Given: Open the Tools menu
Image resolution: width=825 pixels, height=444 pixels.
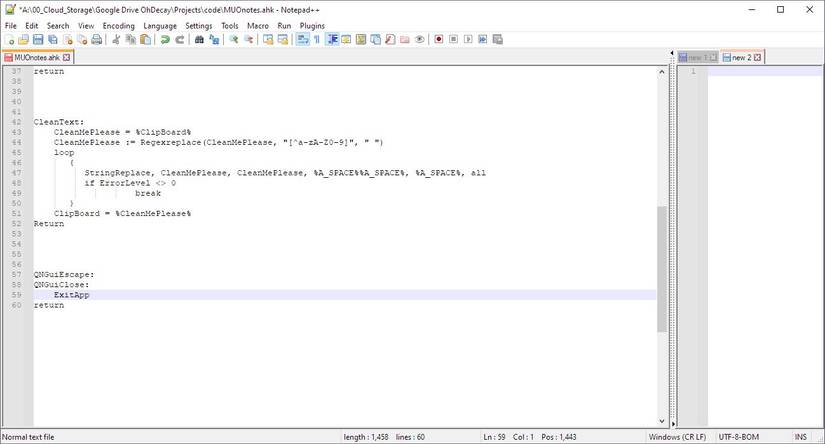Looking at the screenshot, I should pyautogui.click(x=229, y=26).
